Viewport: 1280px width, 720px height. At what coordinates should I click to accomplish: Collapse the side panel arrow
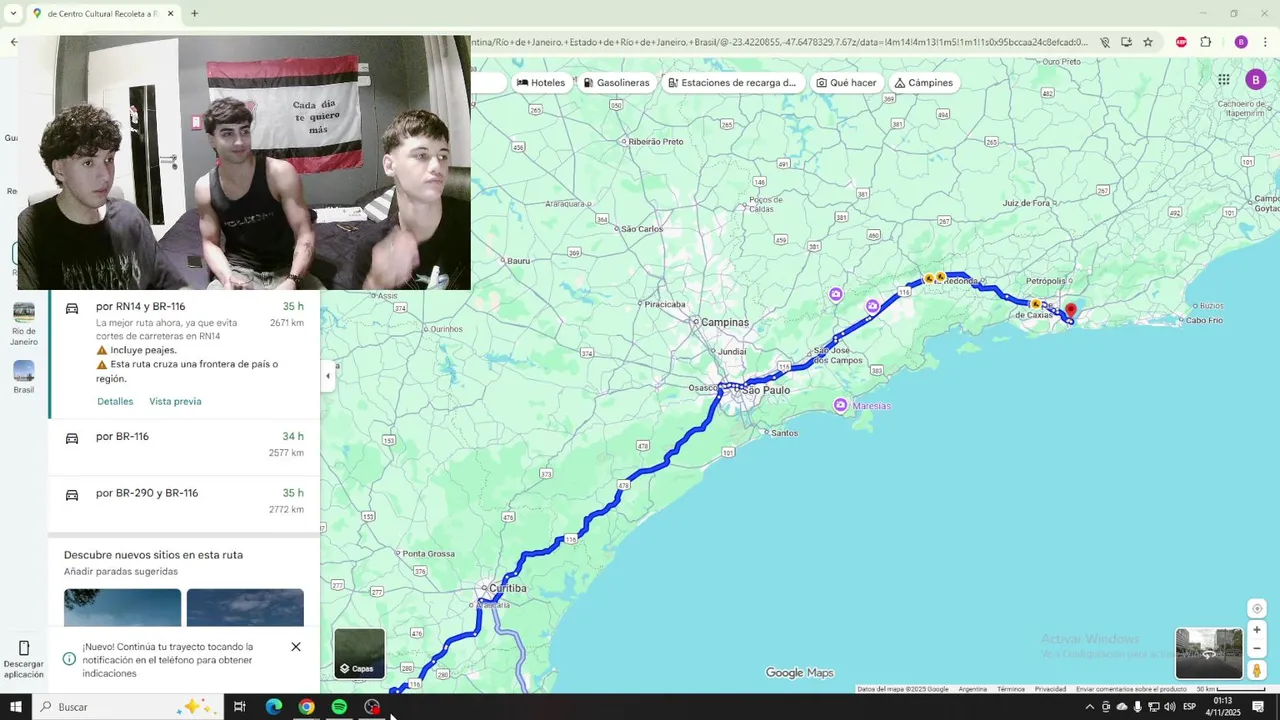click(x=328, y=376)
